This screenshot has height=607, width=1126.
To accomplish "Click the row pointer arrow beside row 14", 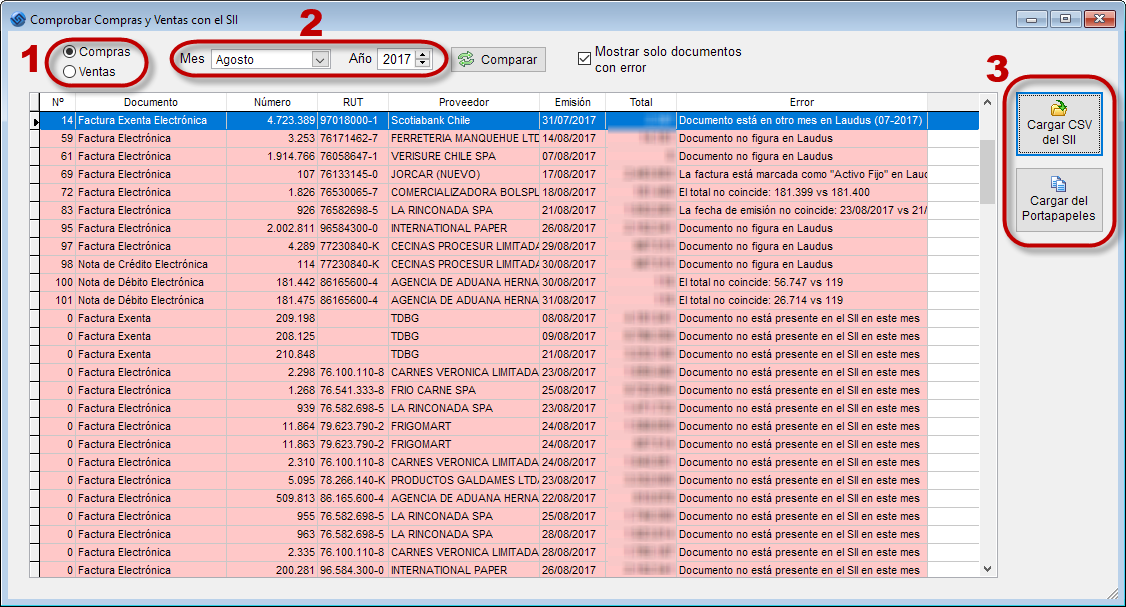I will tap(34, 121).
